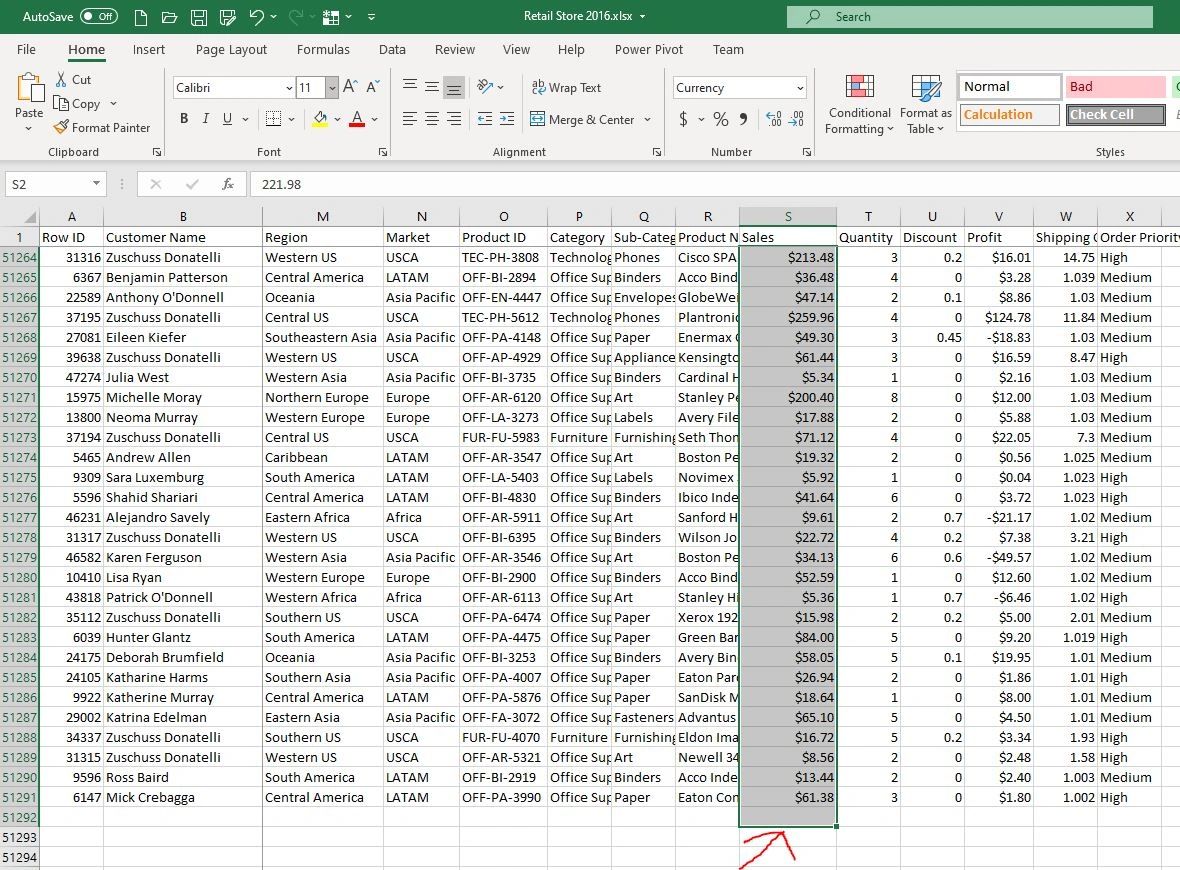Open the Currency number format dropdown

pos(800,88)
